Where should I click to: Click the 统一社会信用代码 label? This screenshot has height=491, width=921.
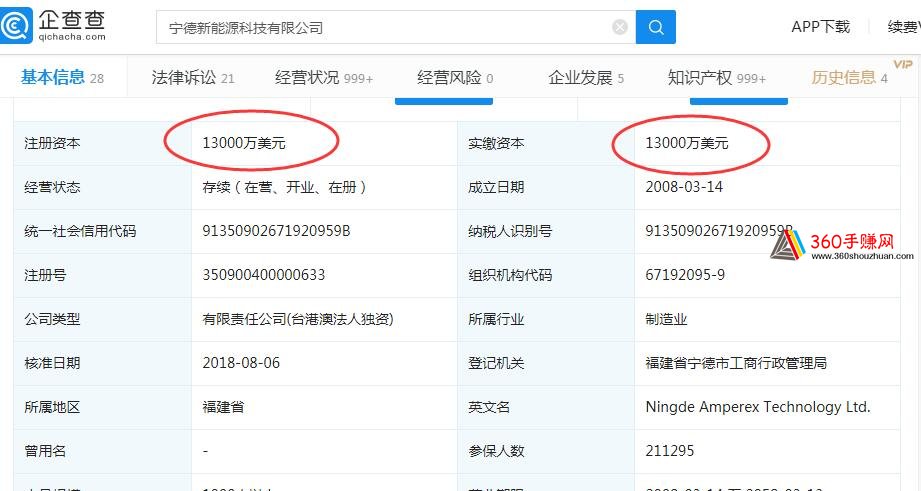tap(80, 231)
